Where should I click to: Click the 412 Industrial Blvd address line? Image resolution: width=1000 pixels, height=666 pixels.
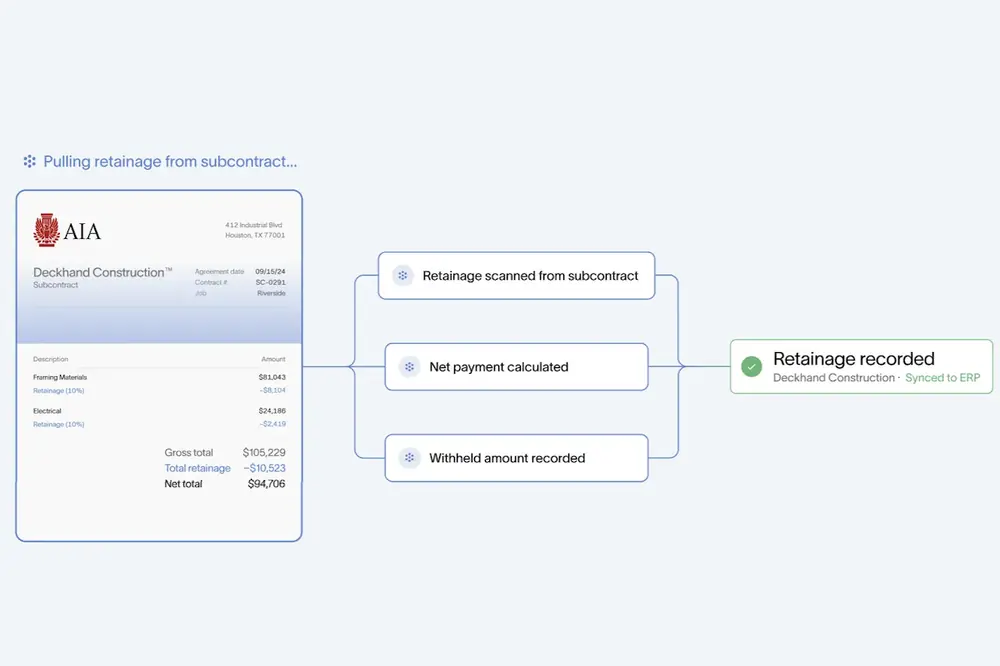coord(254,225)
